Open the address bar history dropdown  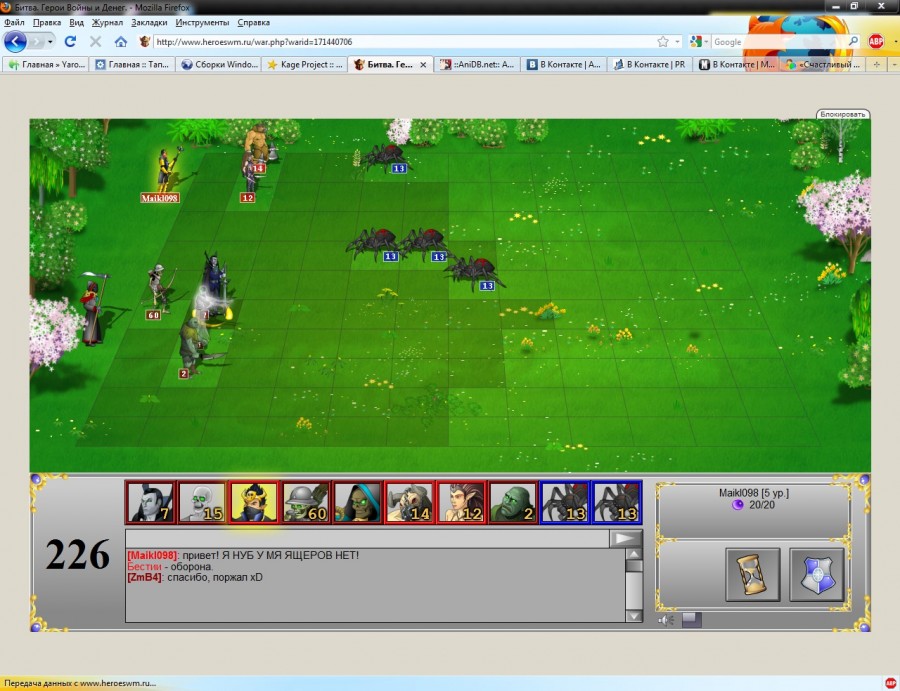tap(677, 42)
